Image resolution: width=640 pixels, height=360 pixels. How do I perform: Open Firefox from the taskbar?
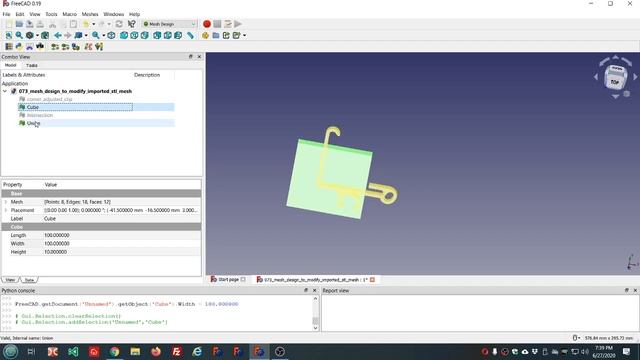156,351
